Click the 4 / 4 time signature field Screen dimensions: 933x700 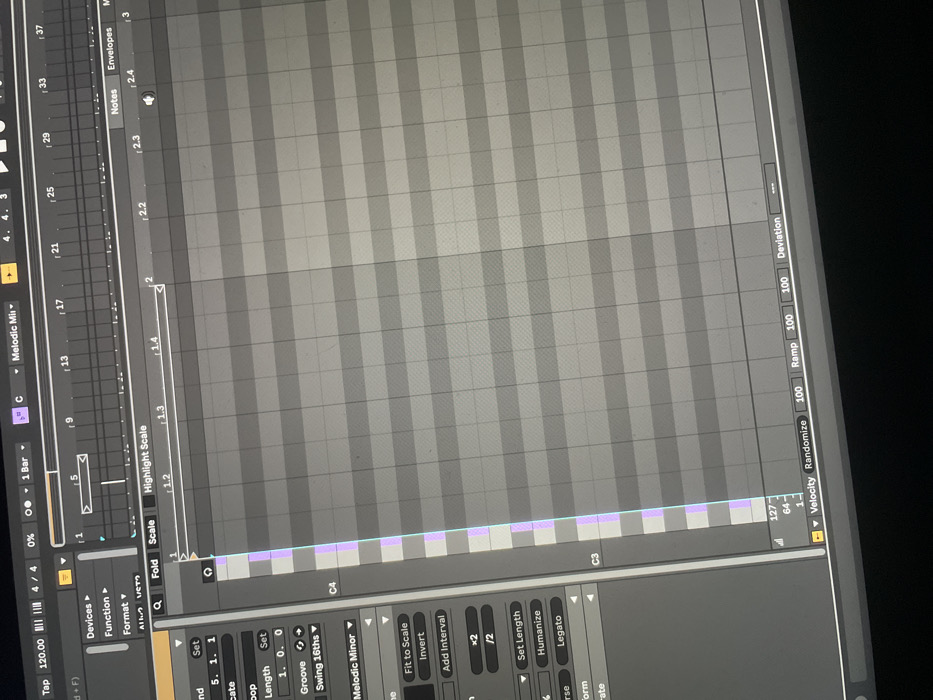(x=34, y=578)
